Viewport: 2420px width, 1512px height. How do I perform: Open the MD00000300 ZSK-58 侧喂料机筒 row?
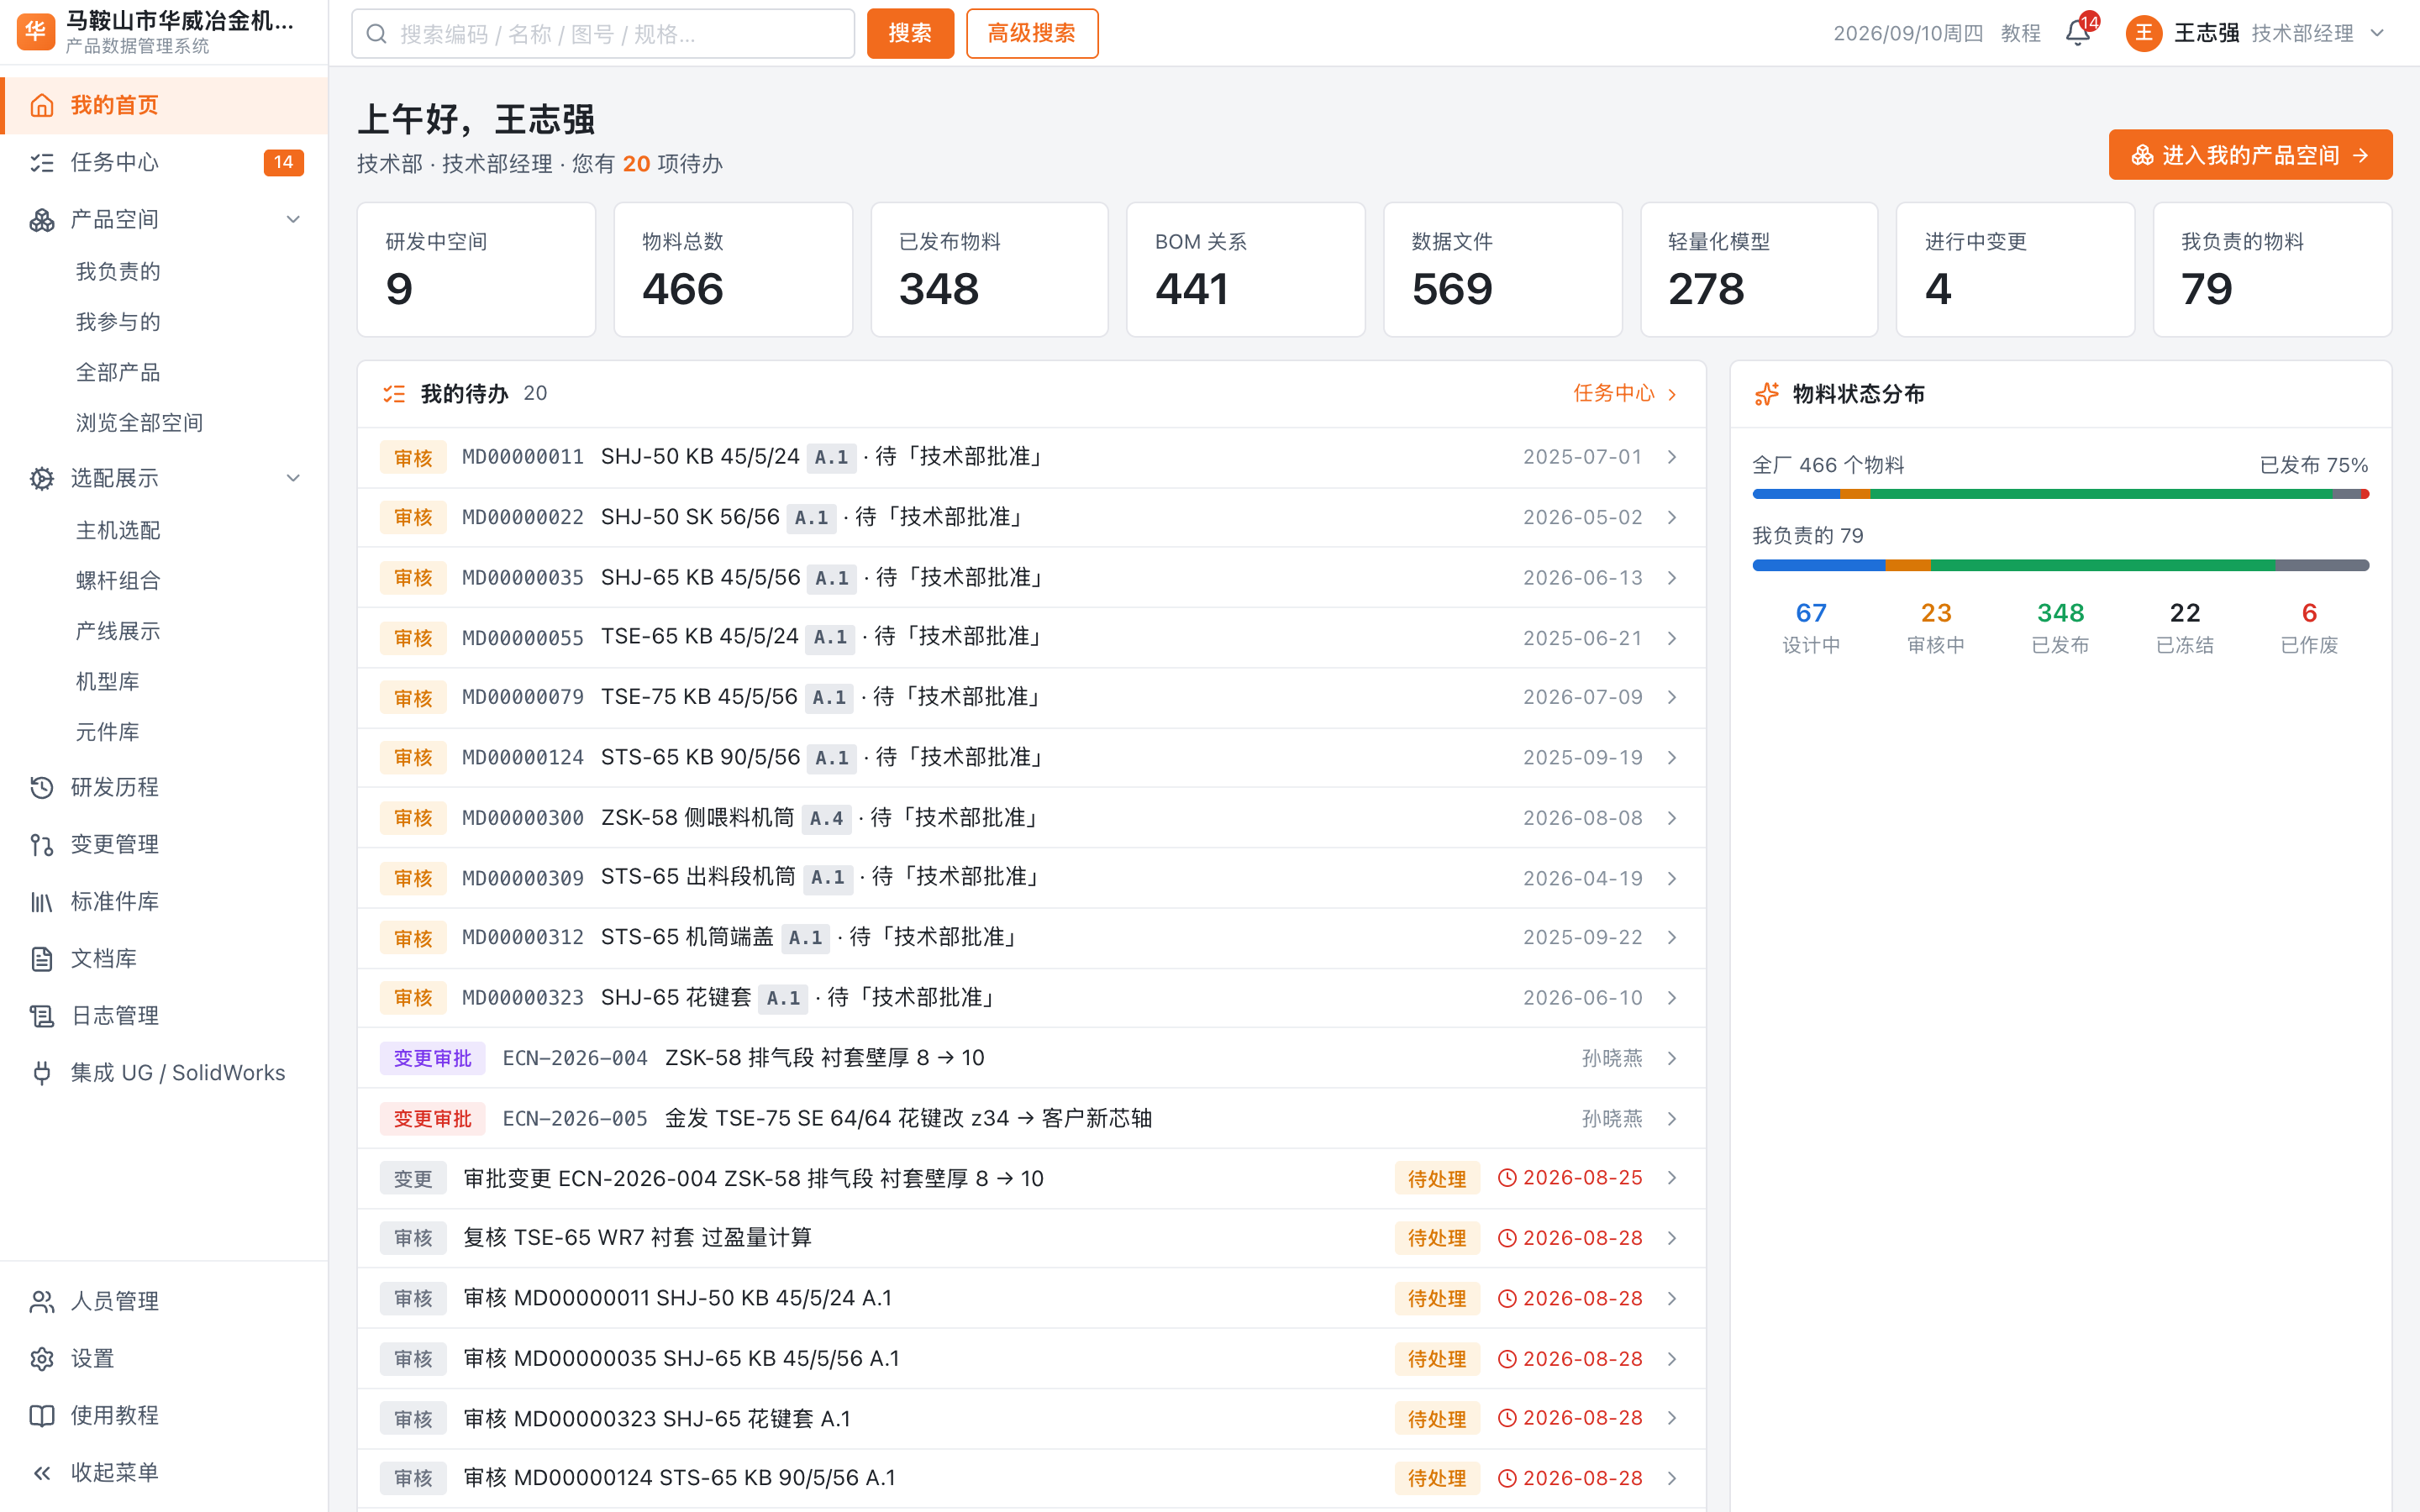(x=1031, y=818)
